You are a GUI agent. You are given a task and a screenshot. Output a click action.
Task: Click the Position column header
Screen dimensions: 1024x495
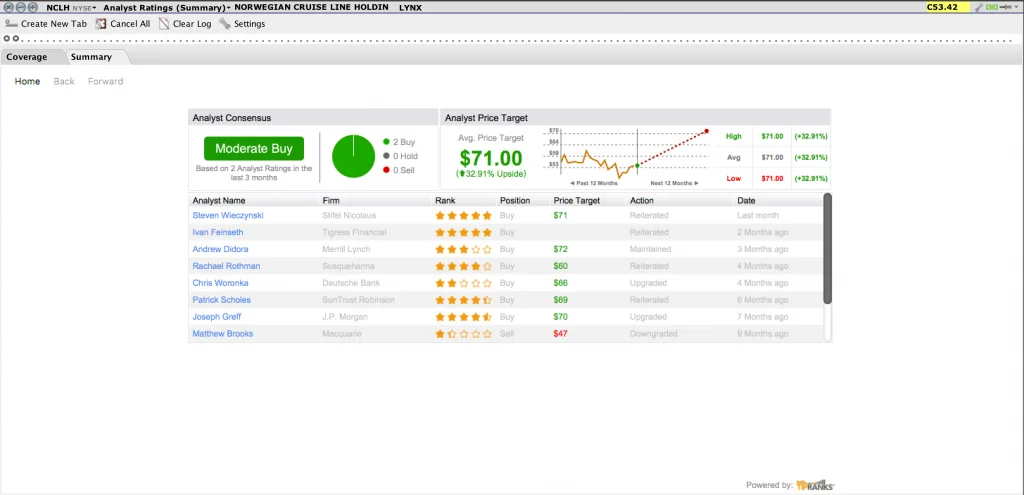pyautogui.click(x=515, y=200)
